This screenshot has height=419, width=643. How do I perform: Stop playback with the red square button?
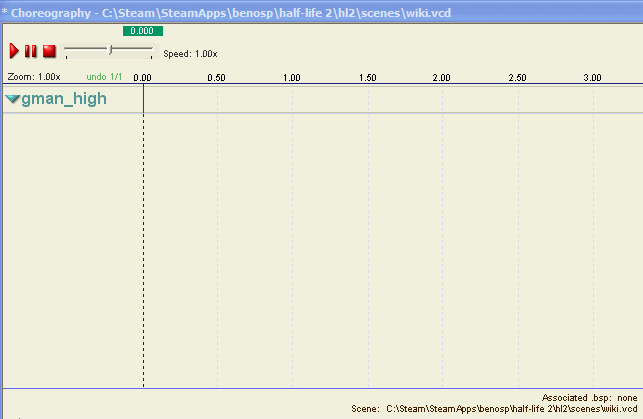[49, 51]
